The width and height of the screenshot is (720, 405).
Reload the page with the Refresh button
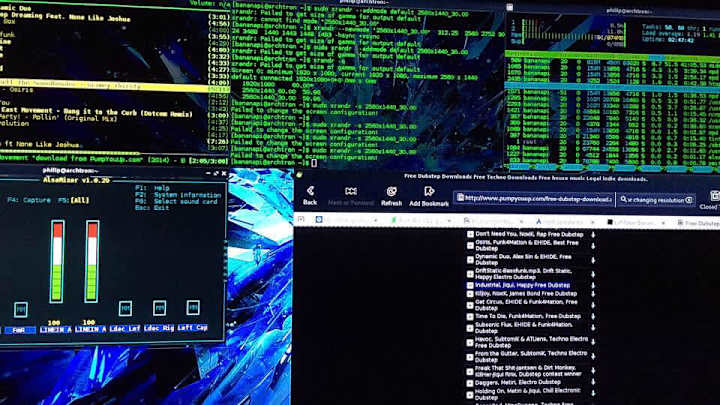pyautogui.click(x=391, y=196)
